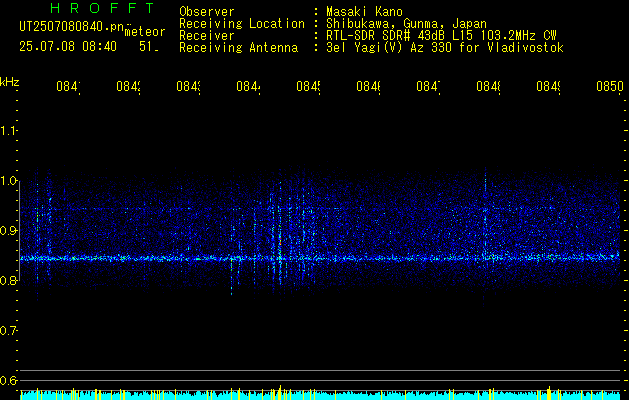Viewport: 629px width, 400px height.
Task: Click the 0848 time marker
Action: click(488, 87)
